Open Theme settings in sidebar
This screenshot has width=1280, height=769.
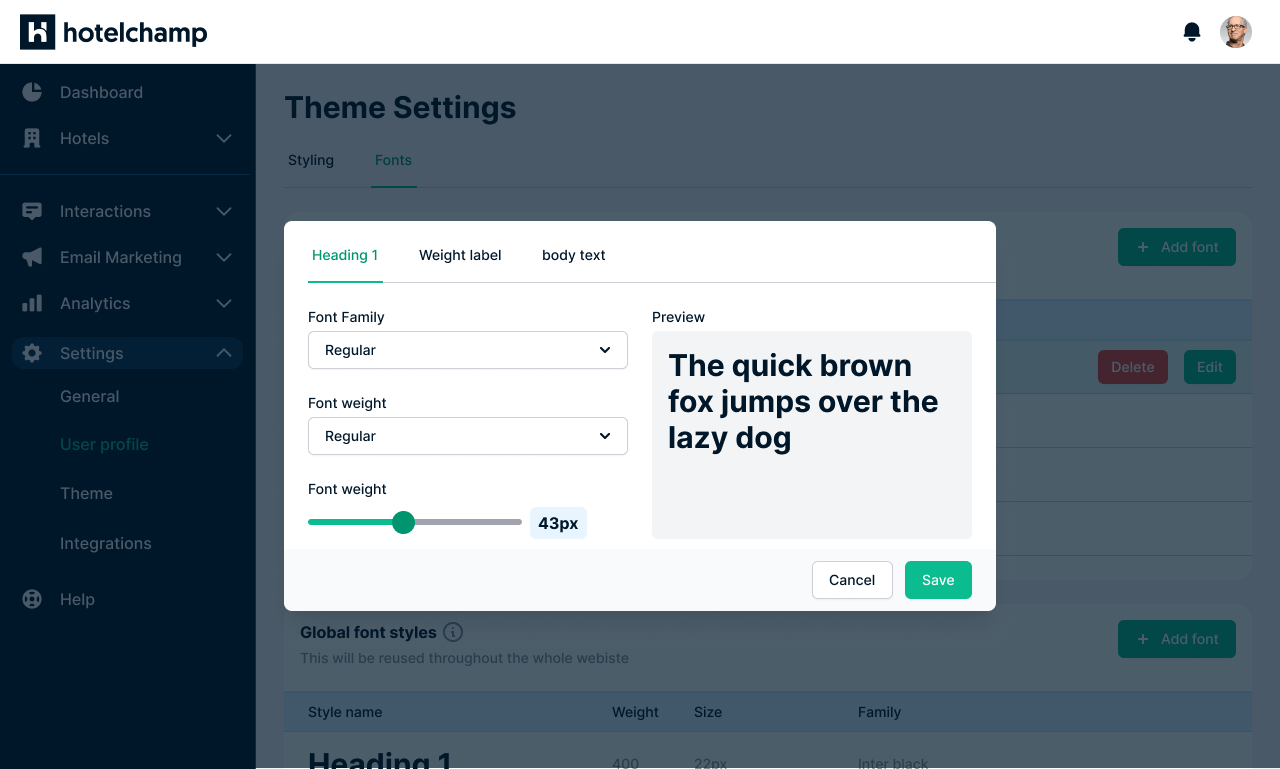point(86,493)
